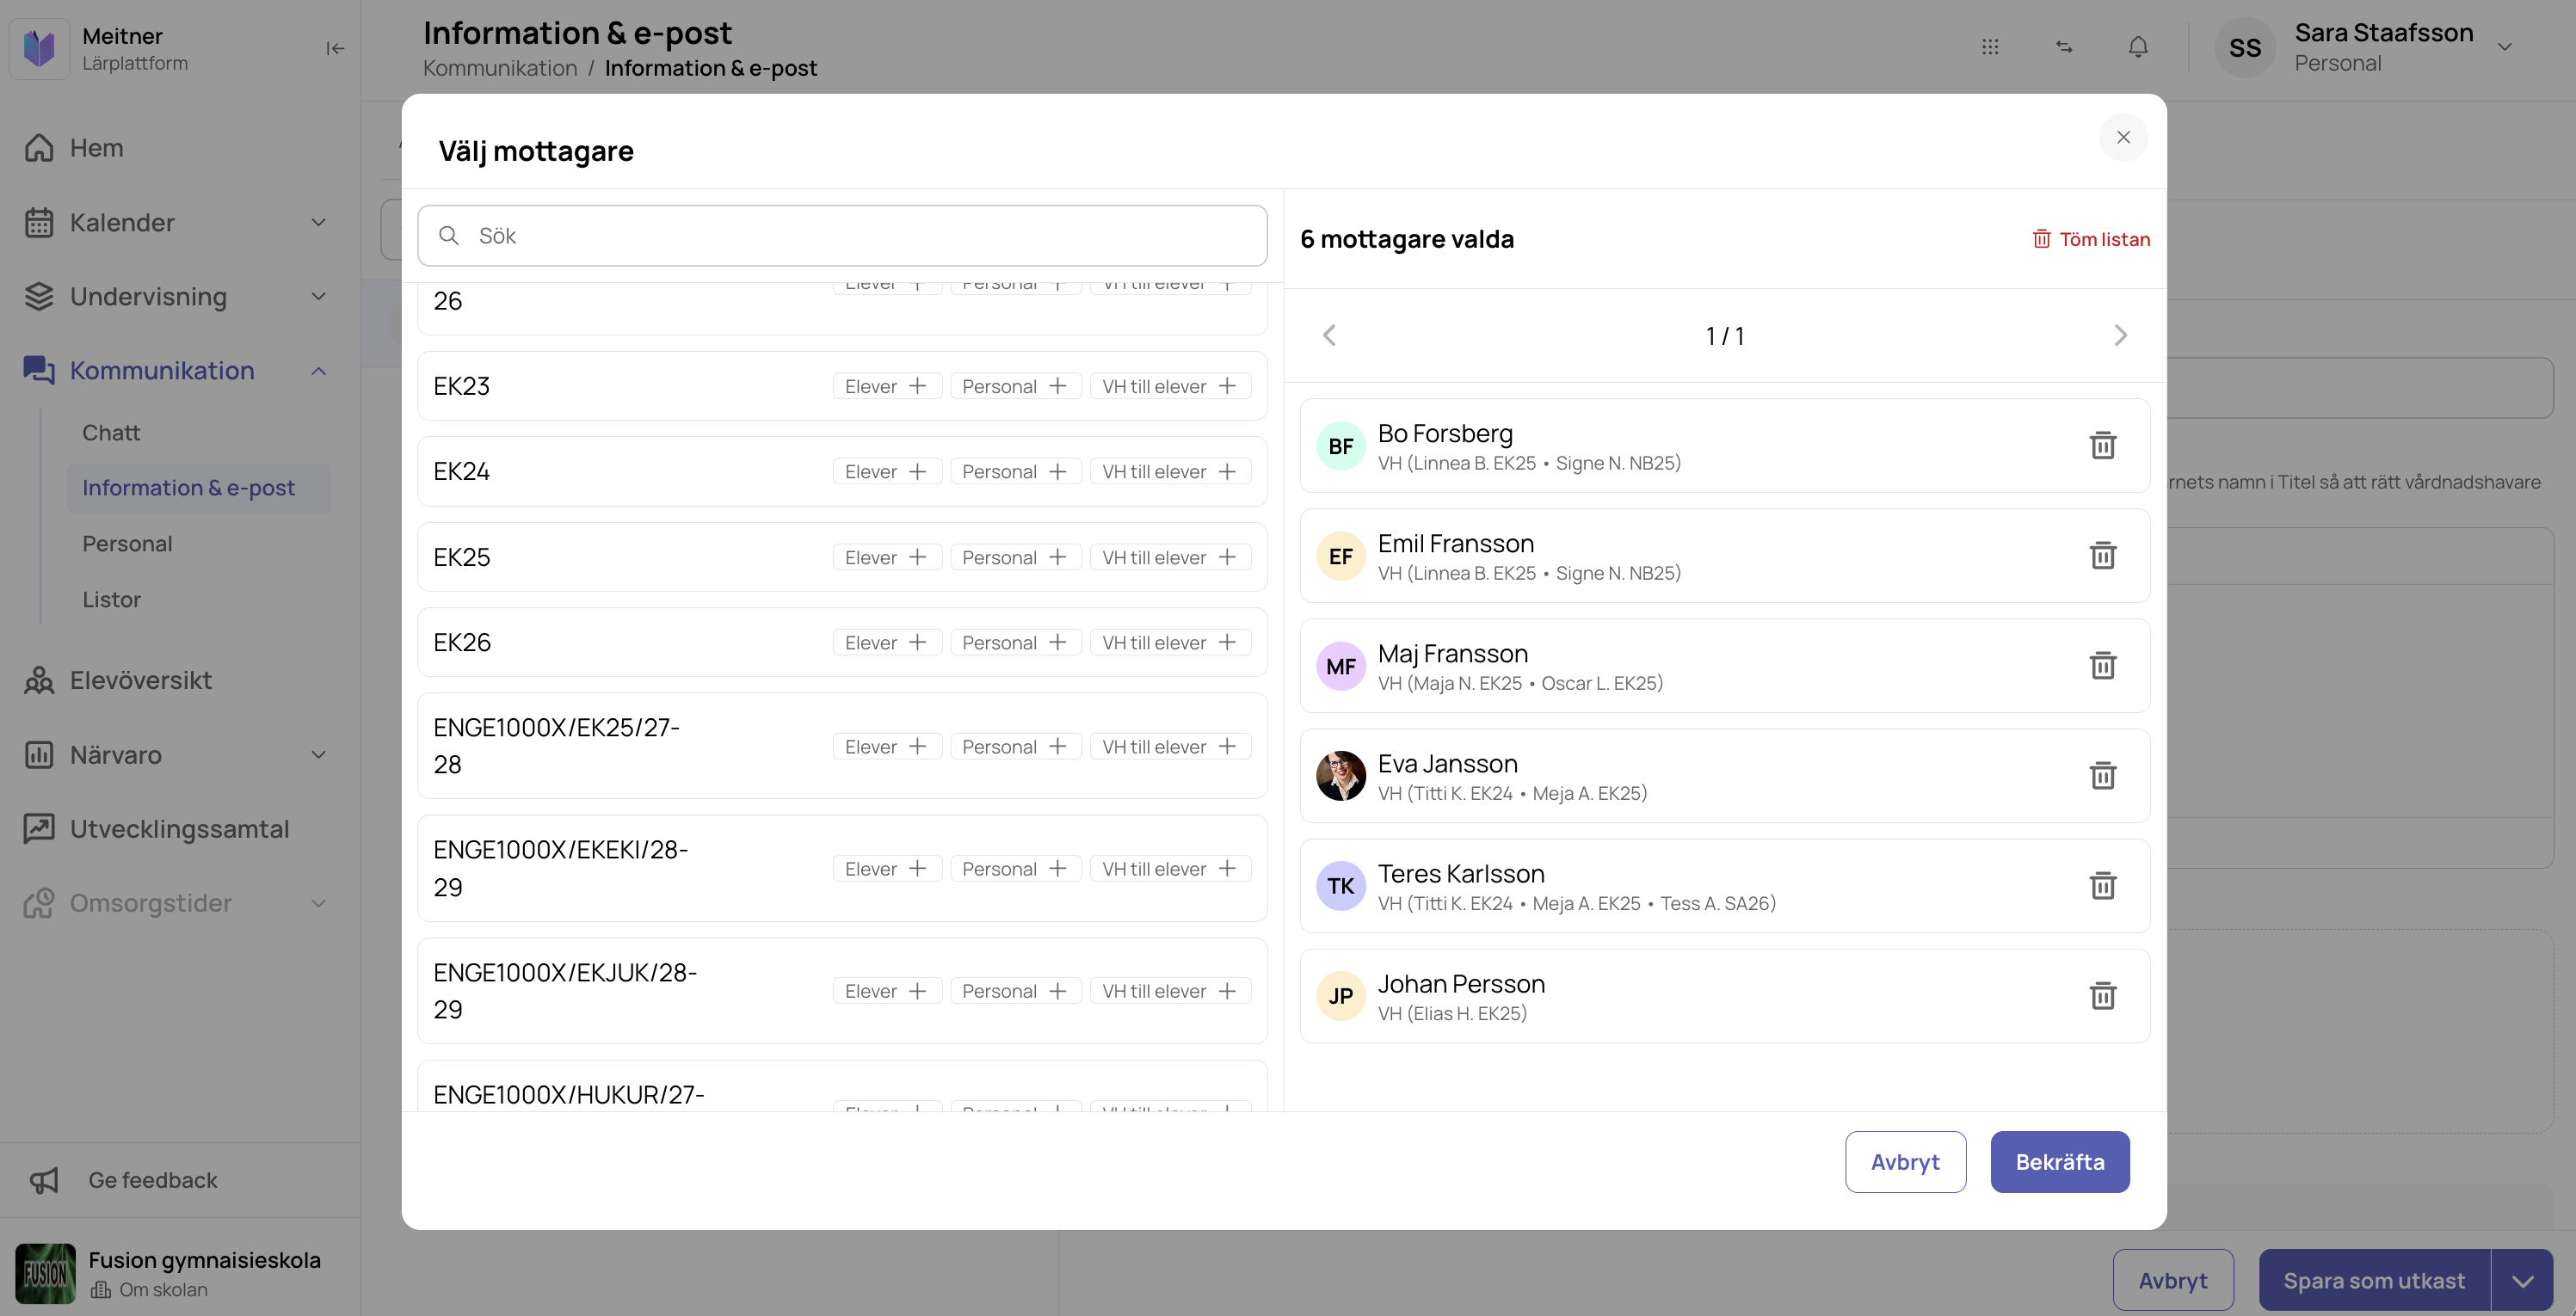
Task: Open Sara Staafsson user menu
Action: (x=2365, y=47)
